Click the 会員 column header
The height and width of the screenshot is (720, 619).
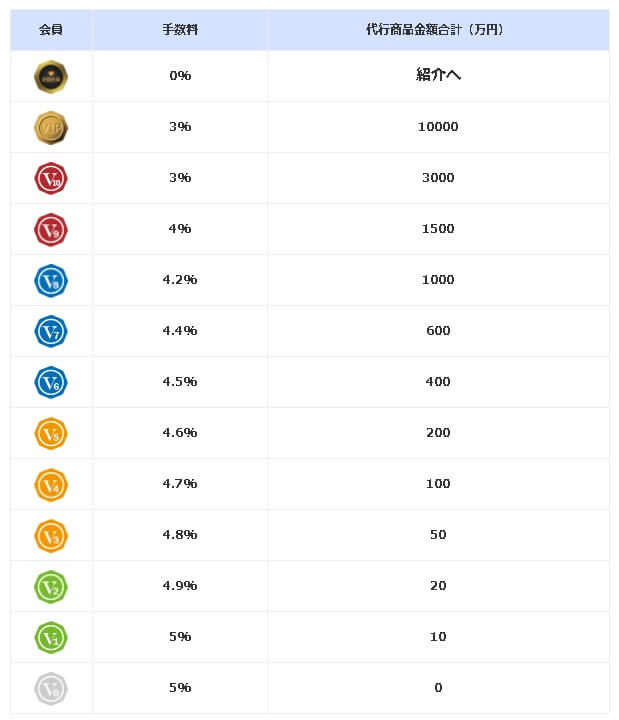click(51, 30)
